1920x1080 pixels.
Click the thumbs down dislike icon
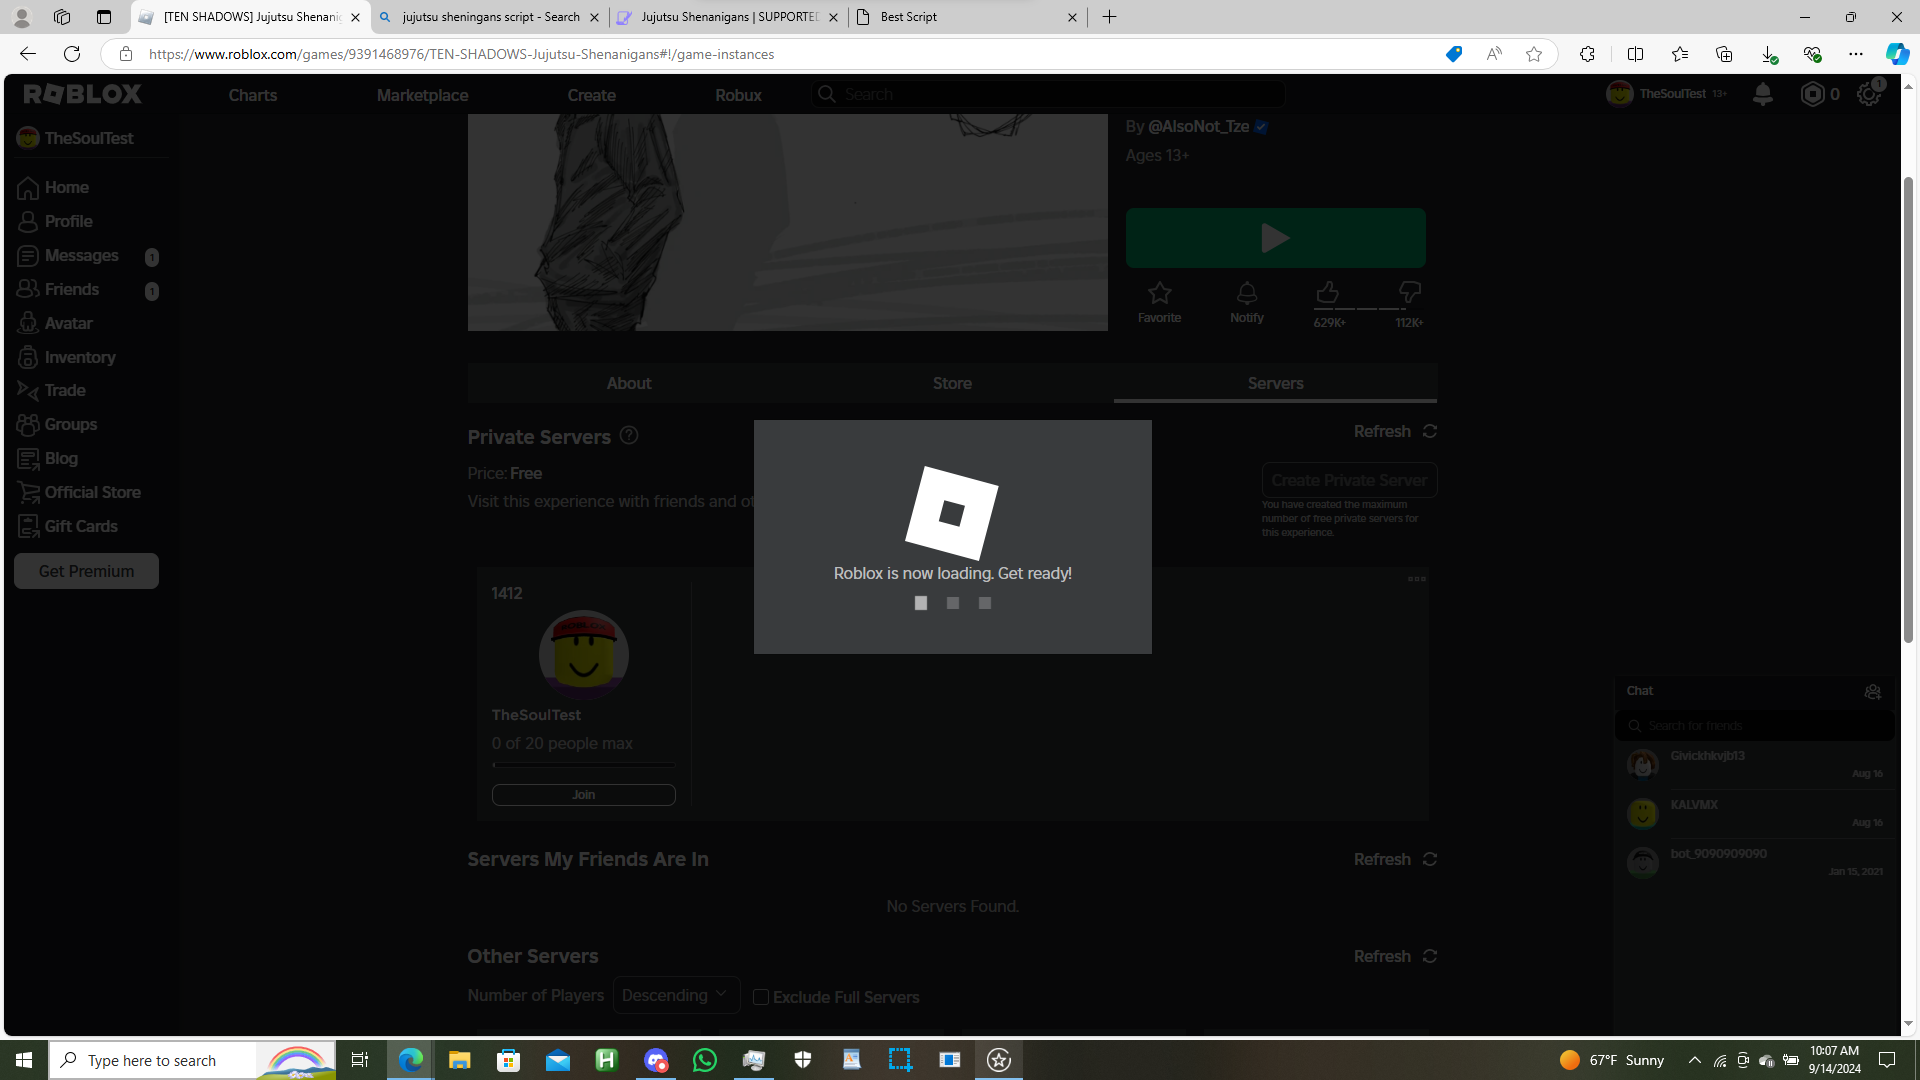pos(1409,292)
